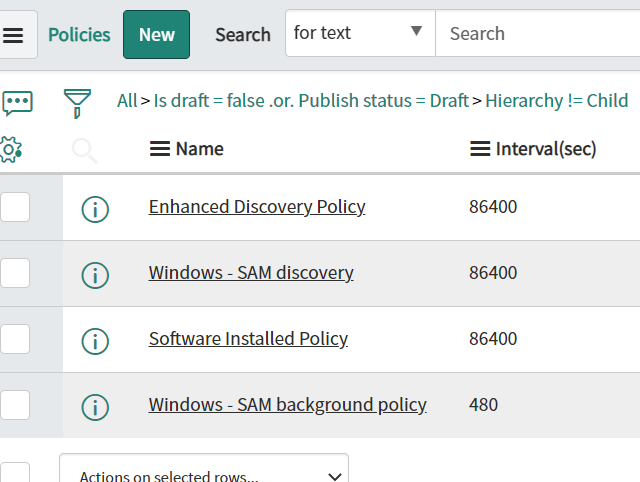
Task: Click the 'All' breadcrumb filter link
Action: click(x=127, y=101)
